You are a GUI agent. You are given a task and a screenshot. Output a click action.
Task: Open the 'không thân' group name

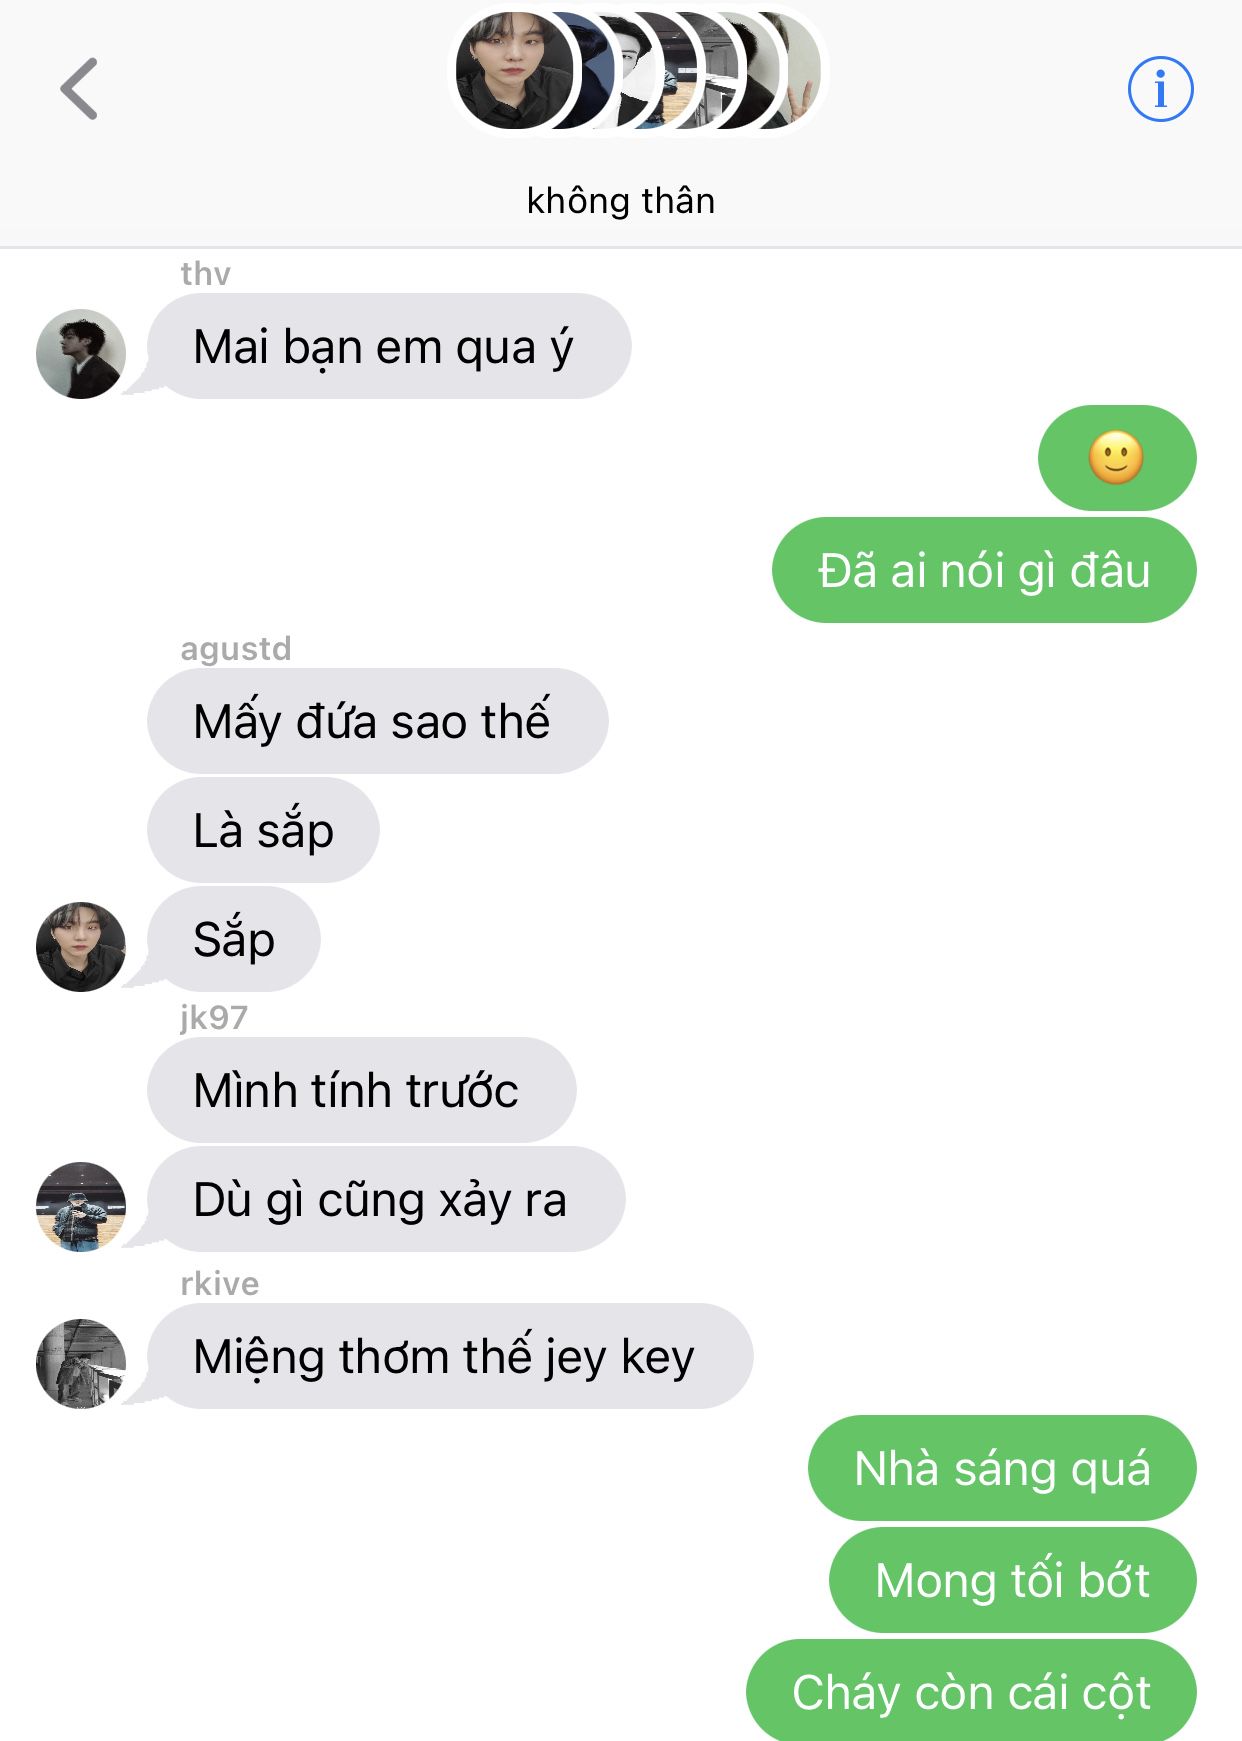click(x=621, y=201)
